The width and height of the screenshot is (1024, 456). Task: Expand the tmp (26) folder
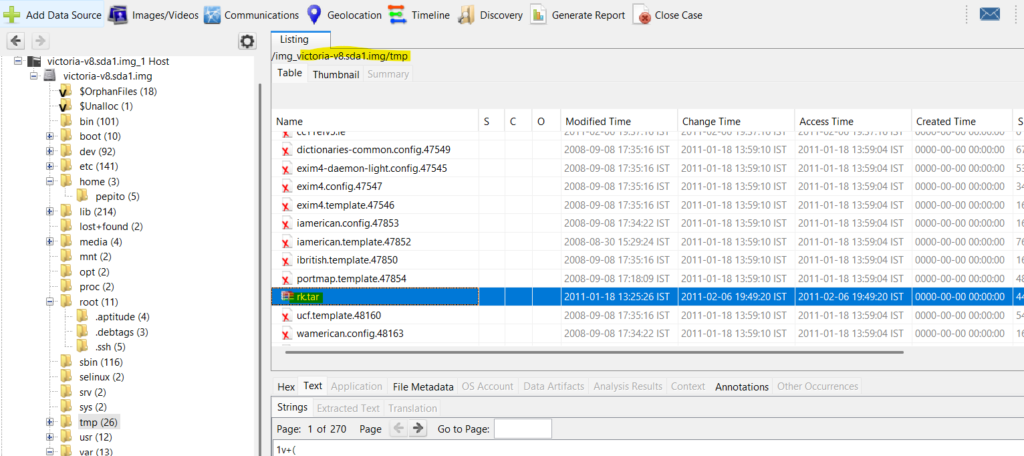coord(50,422)
